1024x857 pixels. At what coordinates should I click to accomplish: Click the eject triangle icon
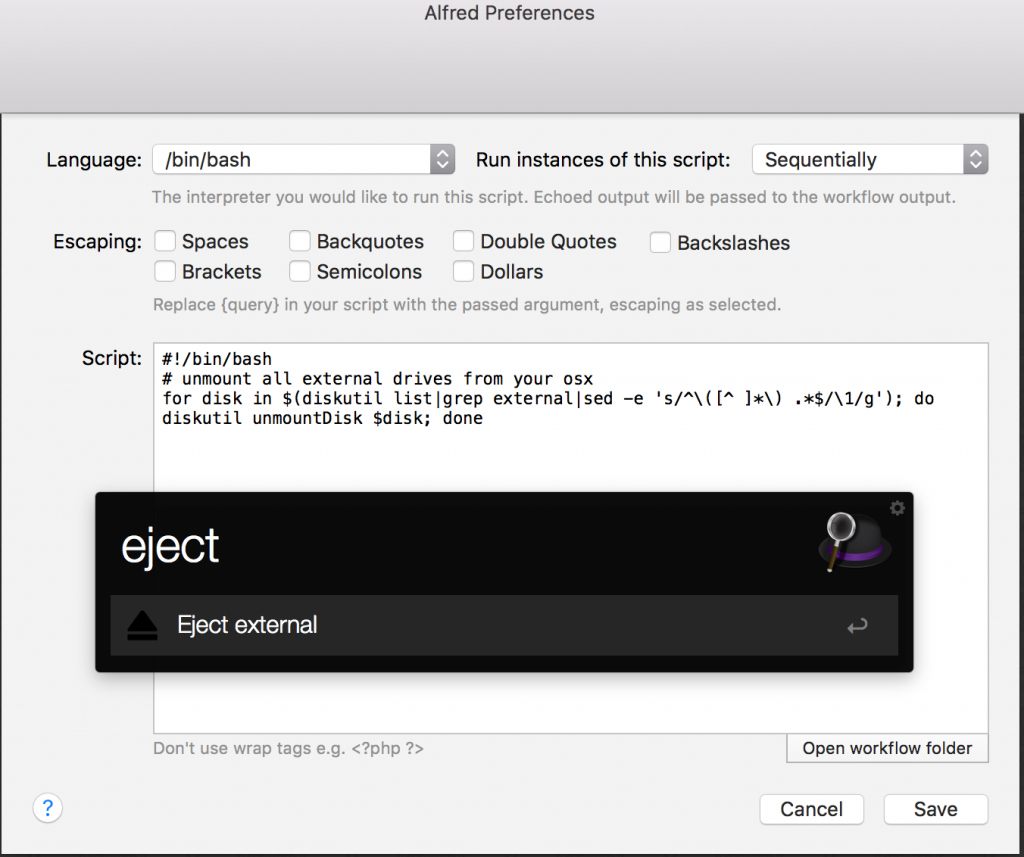pos(143,626)
